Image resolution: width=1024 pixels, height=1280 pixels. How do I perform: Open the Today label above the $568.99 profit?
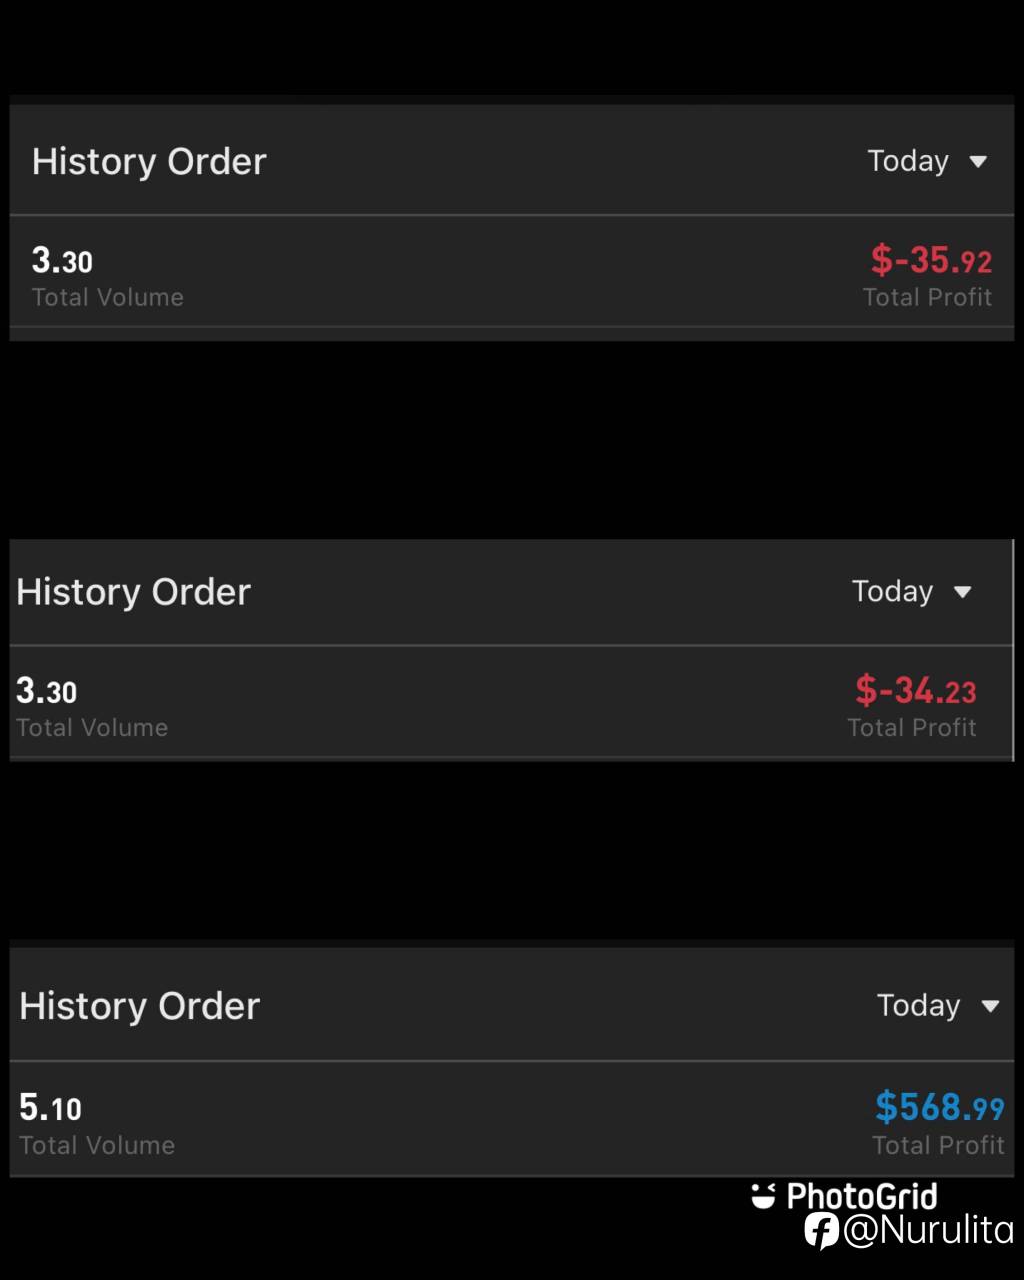tap(917, 1005)
